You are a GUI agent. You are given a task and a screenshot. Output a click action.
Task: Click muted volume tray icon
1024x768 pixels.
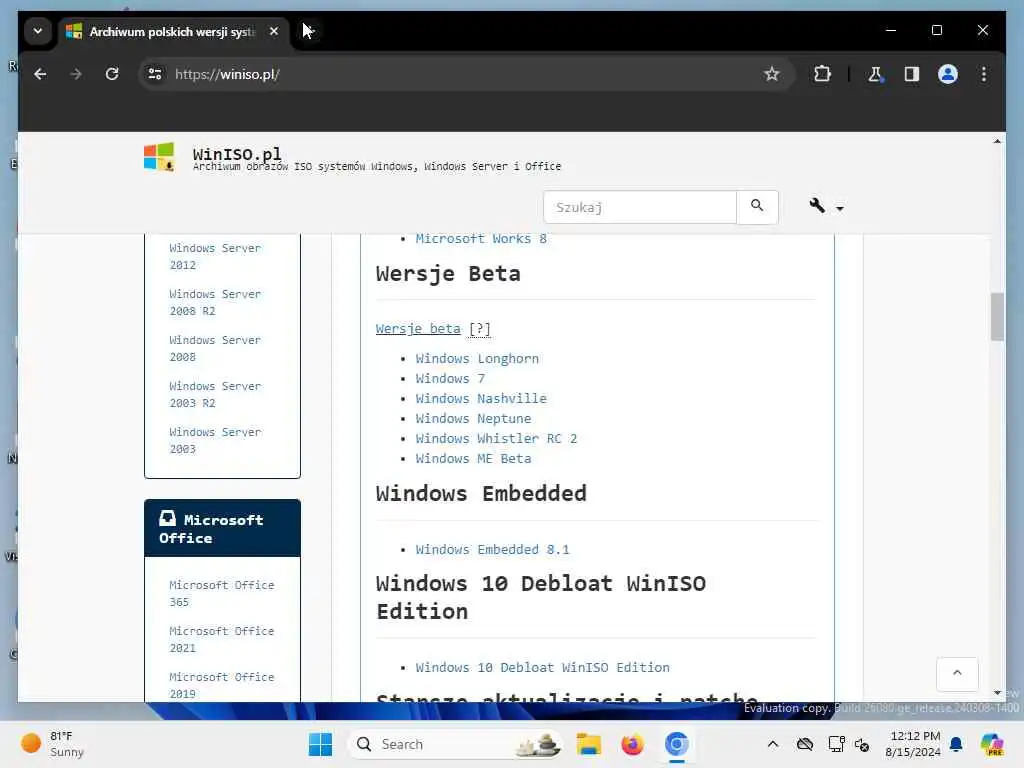tap(862, 744)
